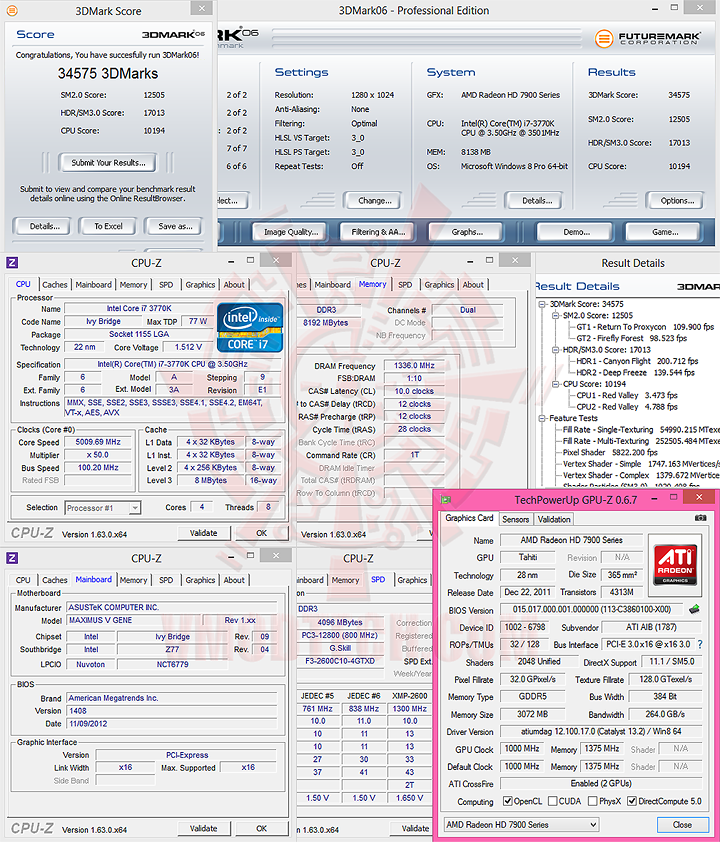Select Validation tab in GPU-Z
The width and height of the screenshot is (720, 842).
click(x=554, y=519)
